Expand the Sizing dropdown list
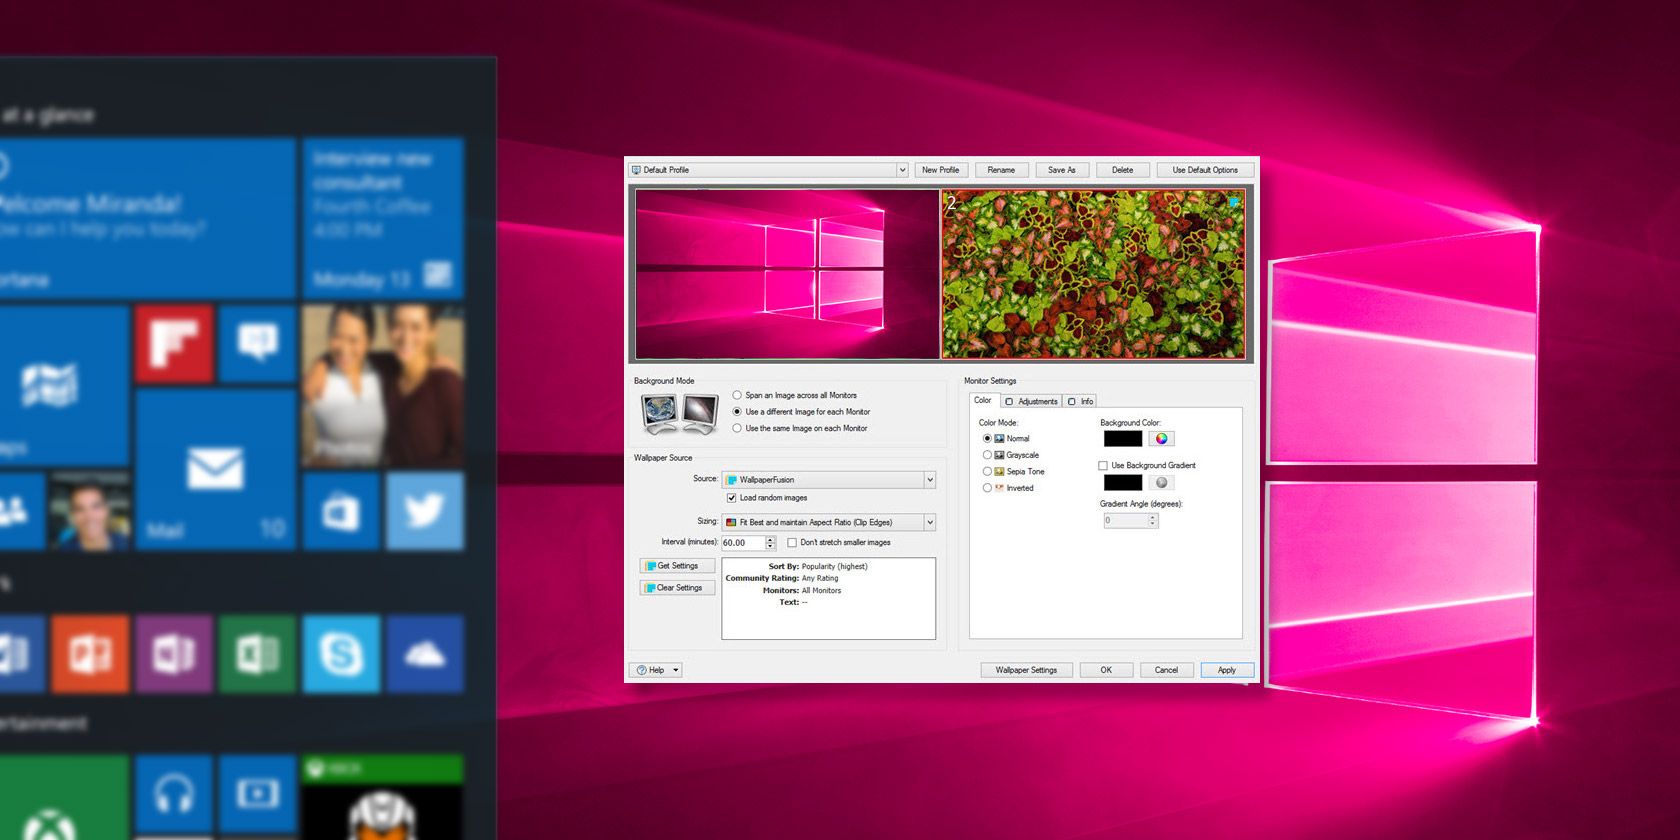Image resolution: width=1680 pixels, height=840 pixels. pyautogui.click(x=929, y=522)
